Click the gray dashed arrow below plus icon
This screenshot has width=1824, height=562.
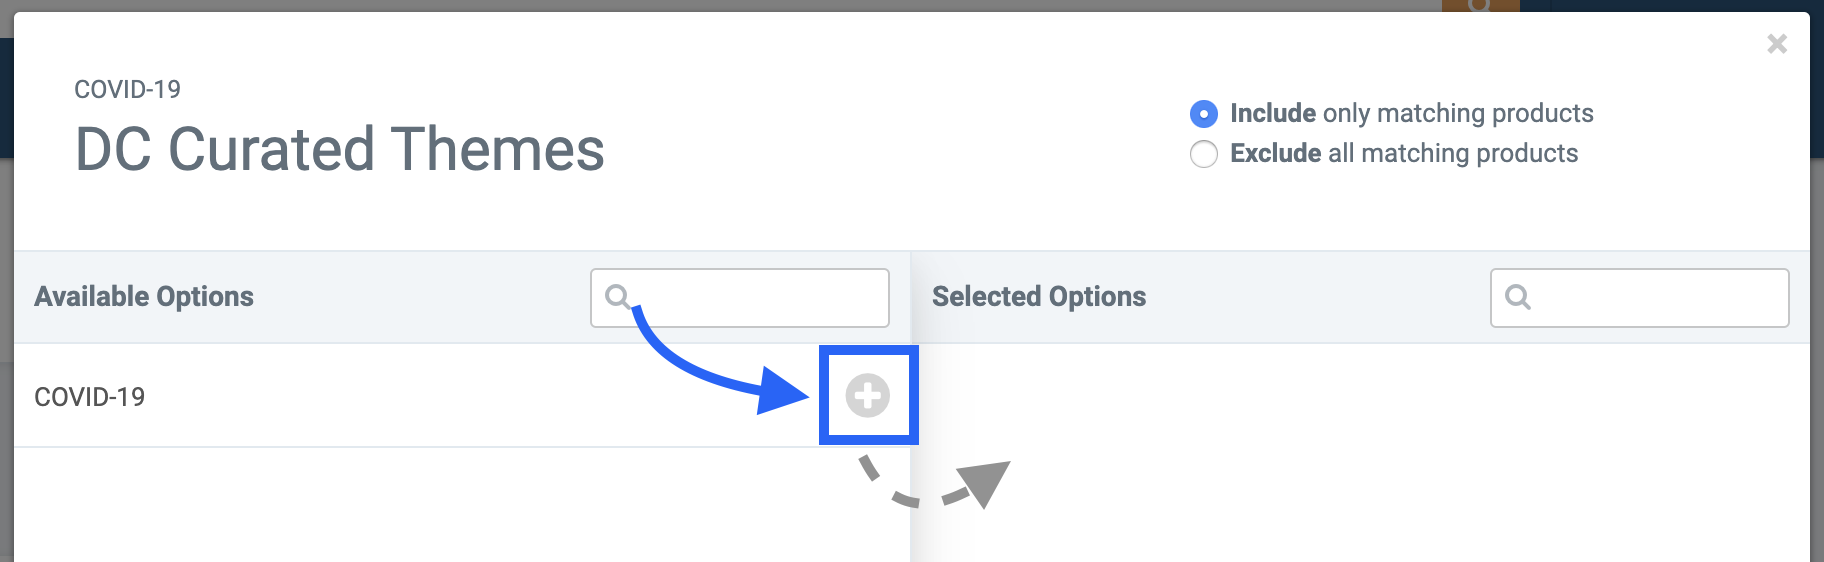pyautogui.click(x=935, y=483)
